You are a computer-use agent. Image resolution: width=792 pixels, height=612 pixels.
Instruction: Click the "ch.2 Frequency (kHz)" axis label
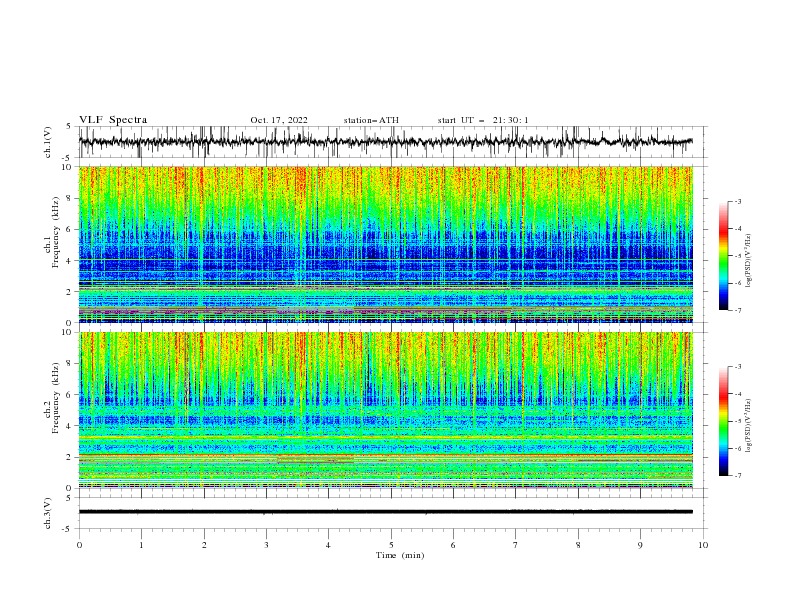click(52, 398)
